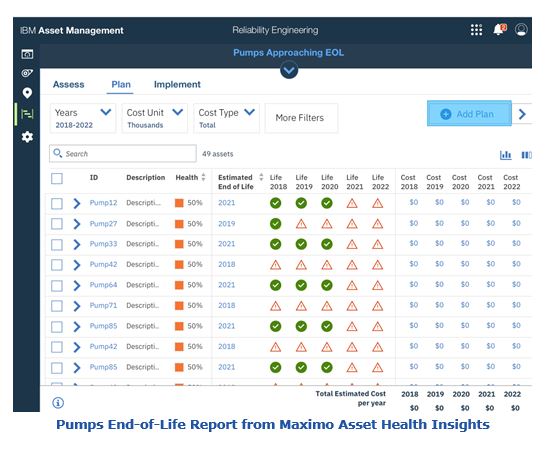This screenshot has height=466, width=552.
Task: Open More Filters
Action: pyautogui.click(x=301, y=118)
